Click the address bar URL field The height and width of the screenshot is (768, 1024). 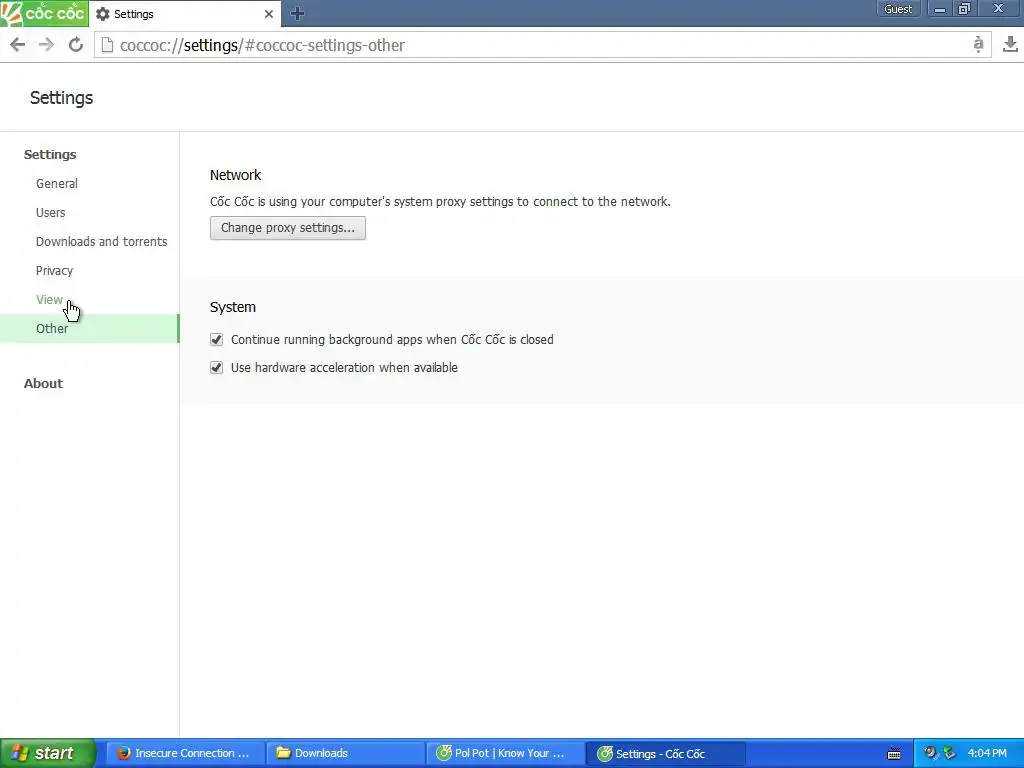click(542, 45)
